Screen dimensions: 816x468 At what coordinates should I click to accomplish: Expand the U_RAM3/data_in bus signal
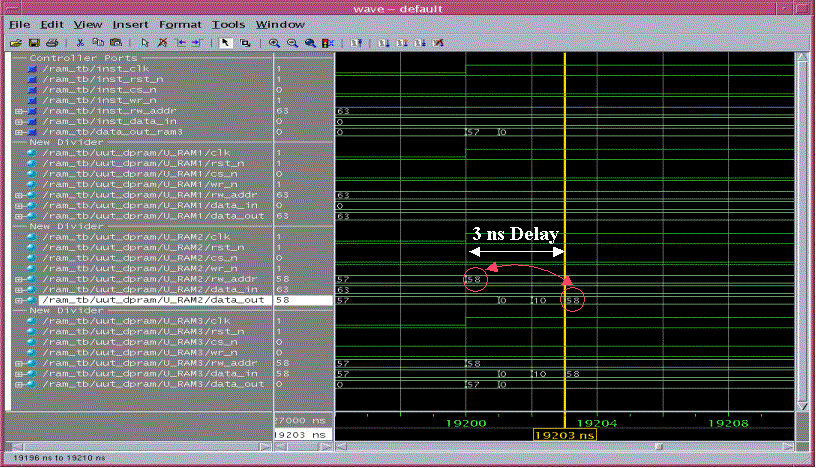pos(18,373)
